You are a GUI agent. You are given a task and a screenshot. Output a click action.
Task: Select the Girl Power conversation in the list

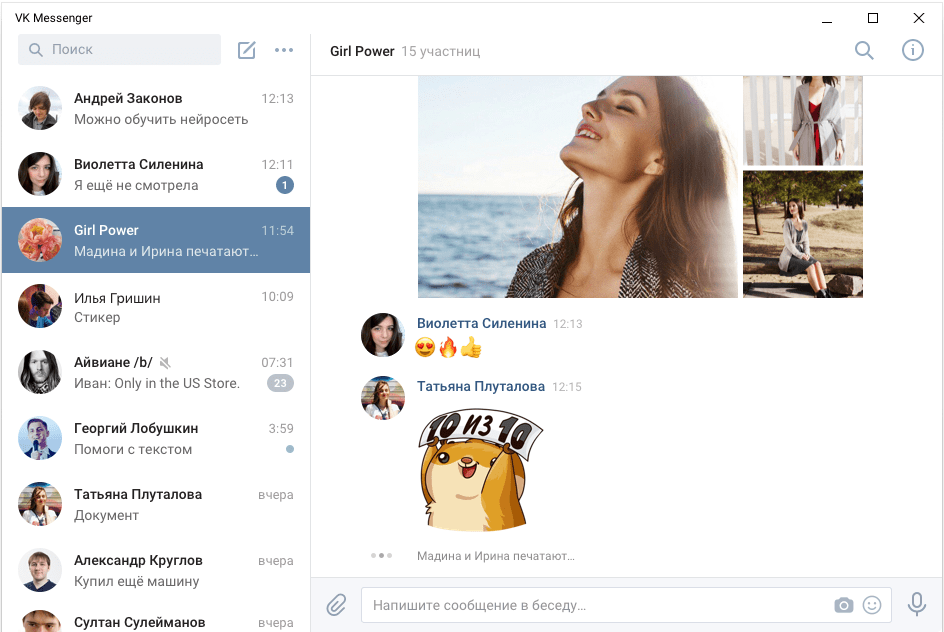click(156, 240)
